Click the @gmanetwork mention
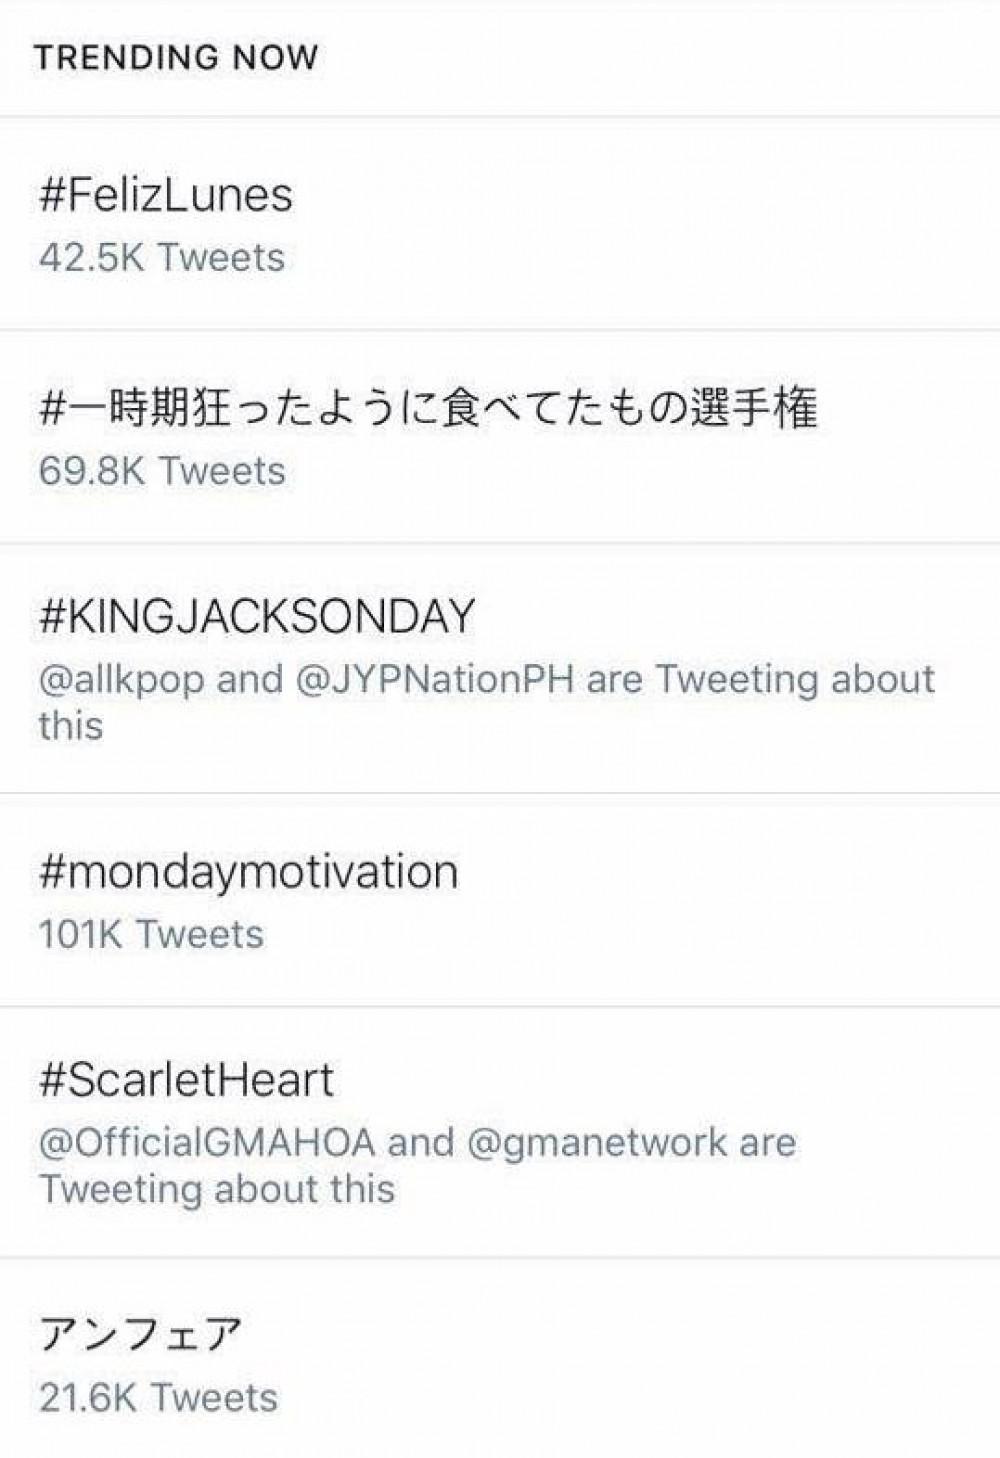Image resolution: width=1000 pixels, height=1458 pixels. pyautogui.click(x=597, y=1143)
